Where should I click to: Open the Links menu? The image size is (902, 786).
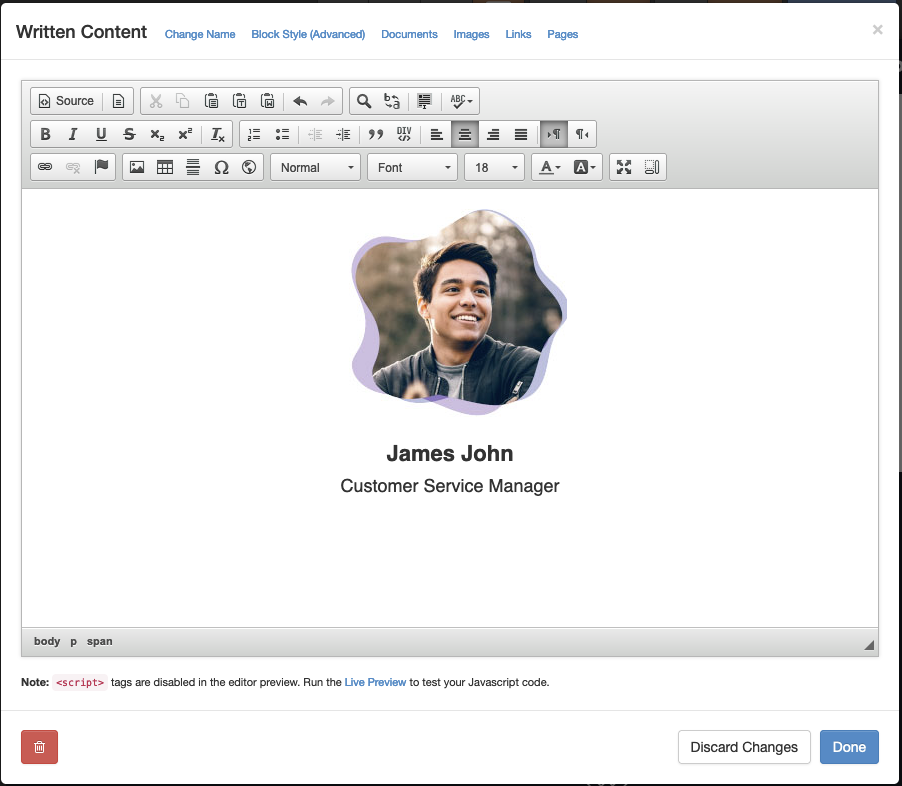[518, 35]
